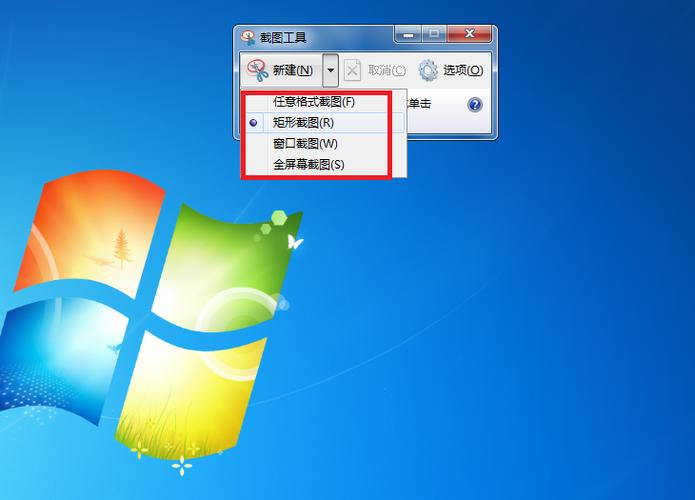Click the greyed-out 取消(C) cancel button

point(375,70)
